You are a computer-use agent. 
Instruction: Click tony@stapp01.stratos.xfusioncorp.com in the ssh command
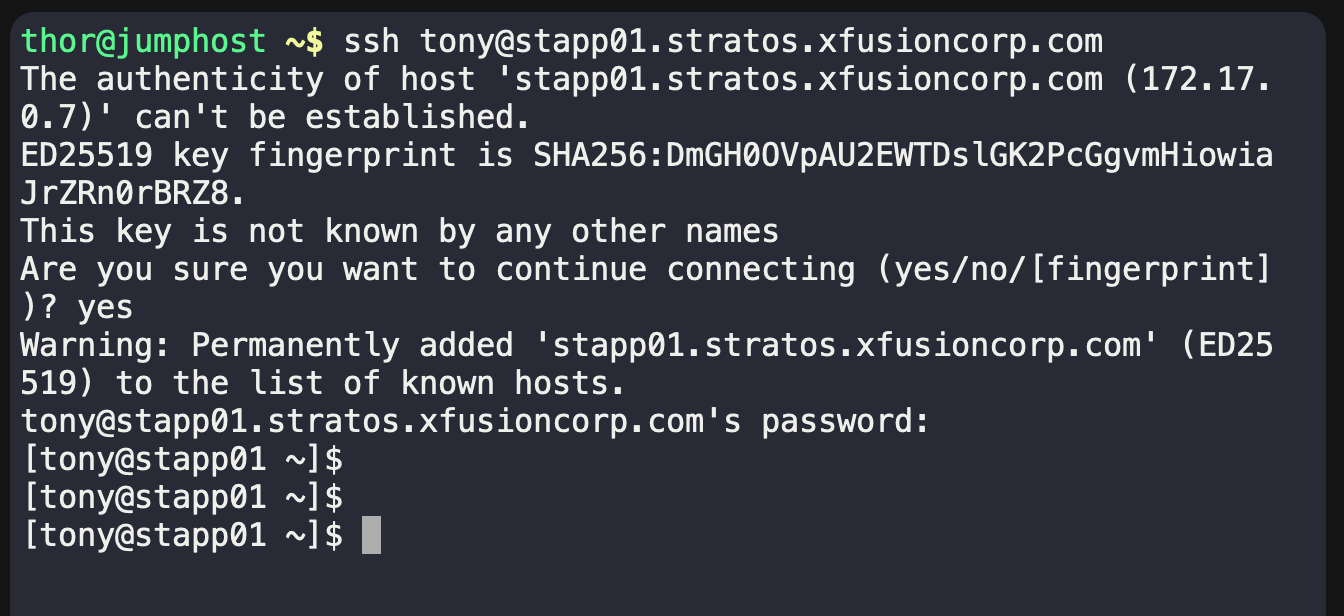pos(761,42)
